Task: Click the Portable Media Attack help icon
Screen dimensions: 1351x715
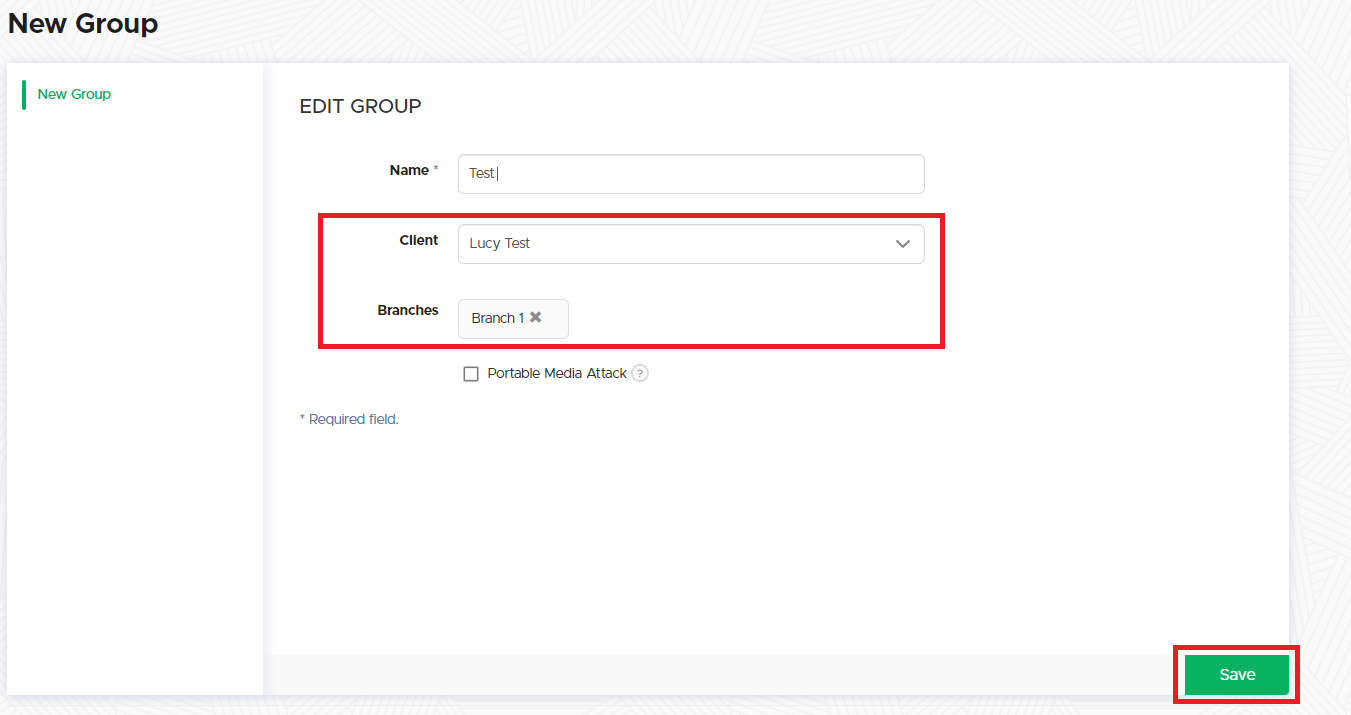Action: [640, 373]
